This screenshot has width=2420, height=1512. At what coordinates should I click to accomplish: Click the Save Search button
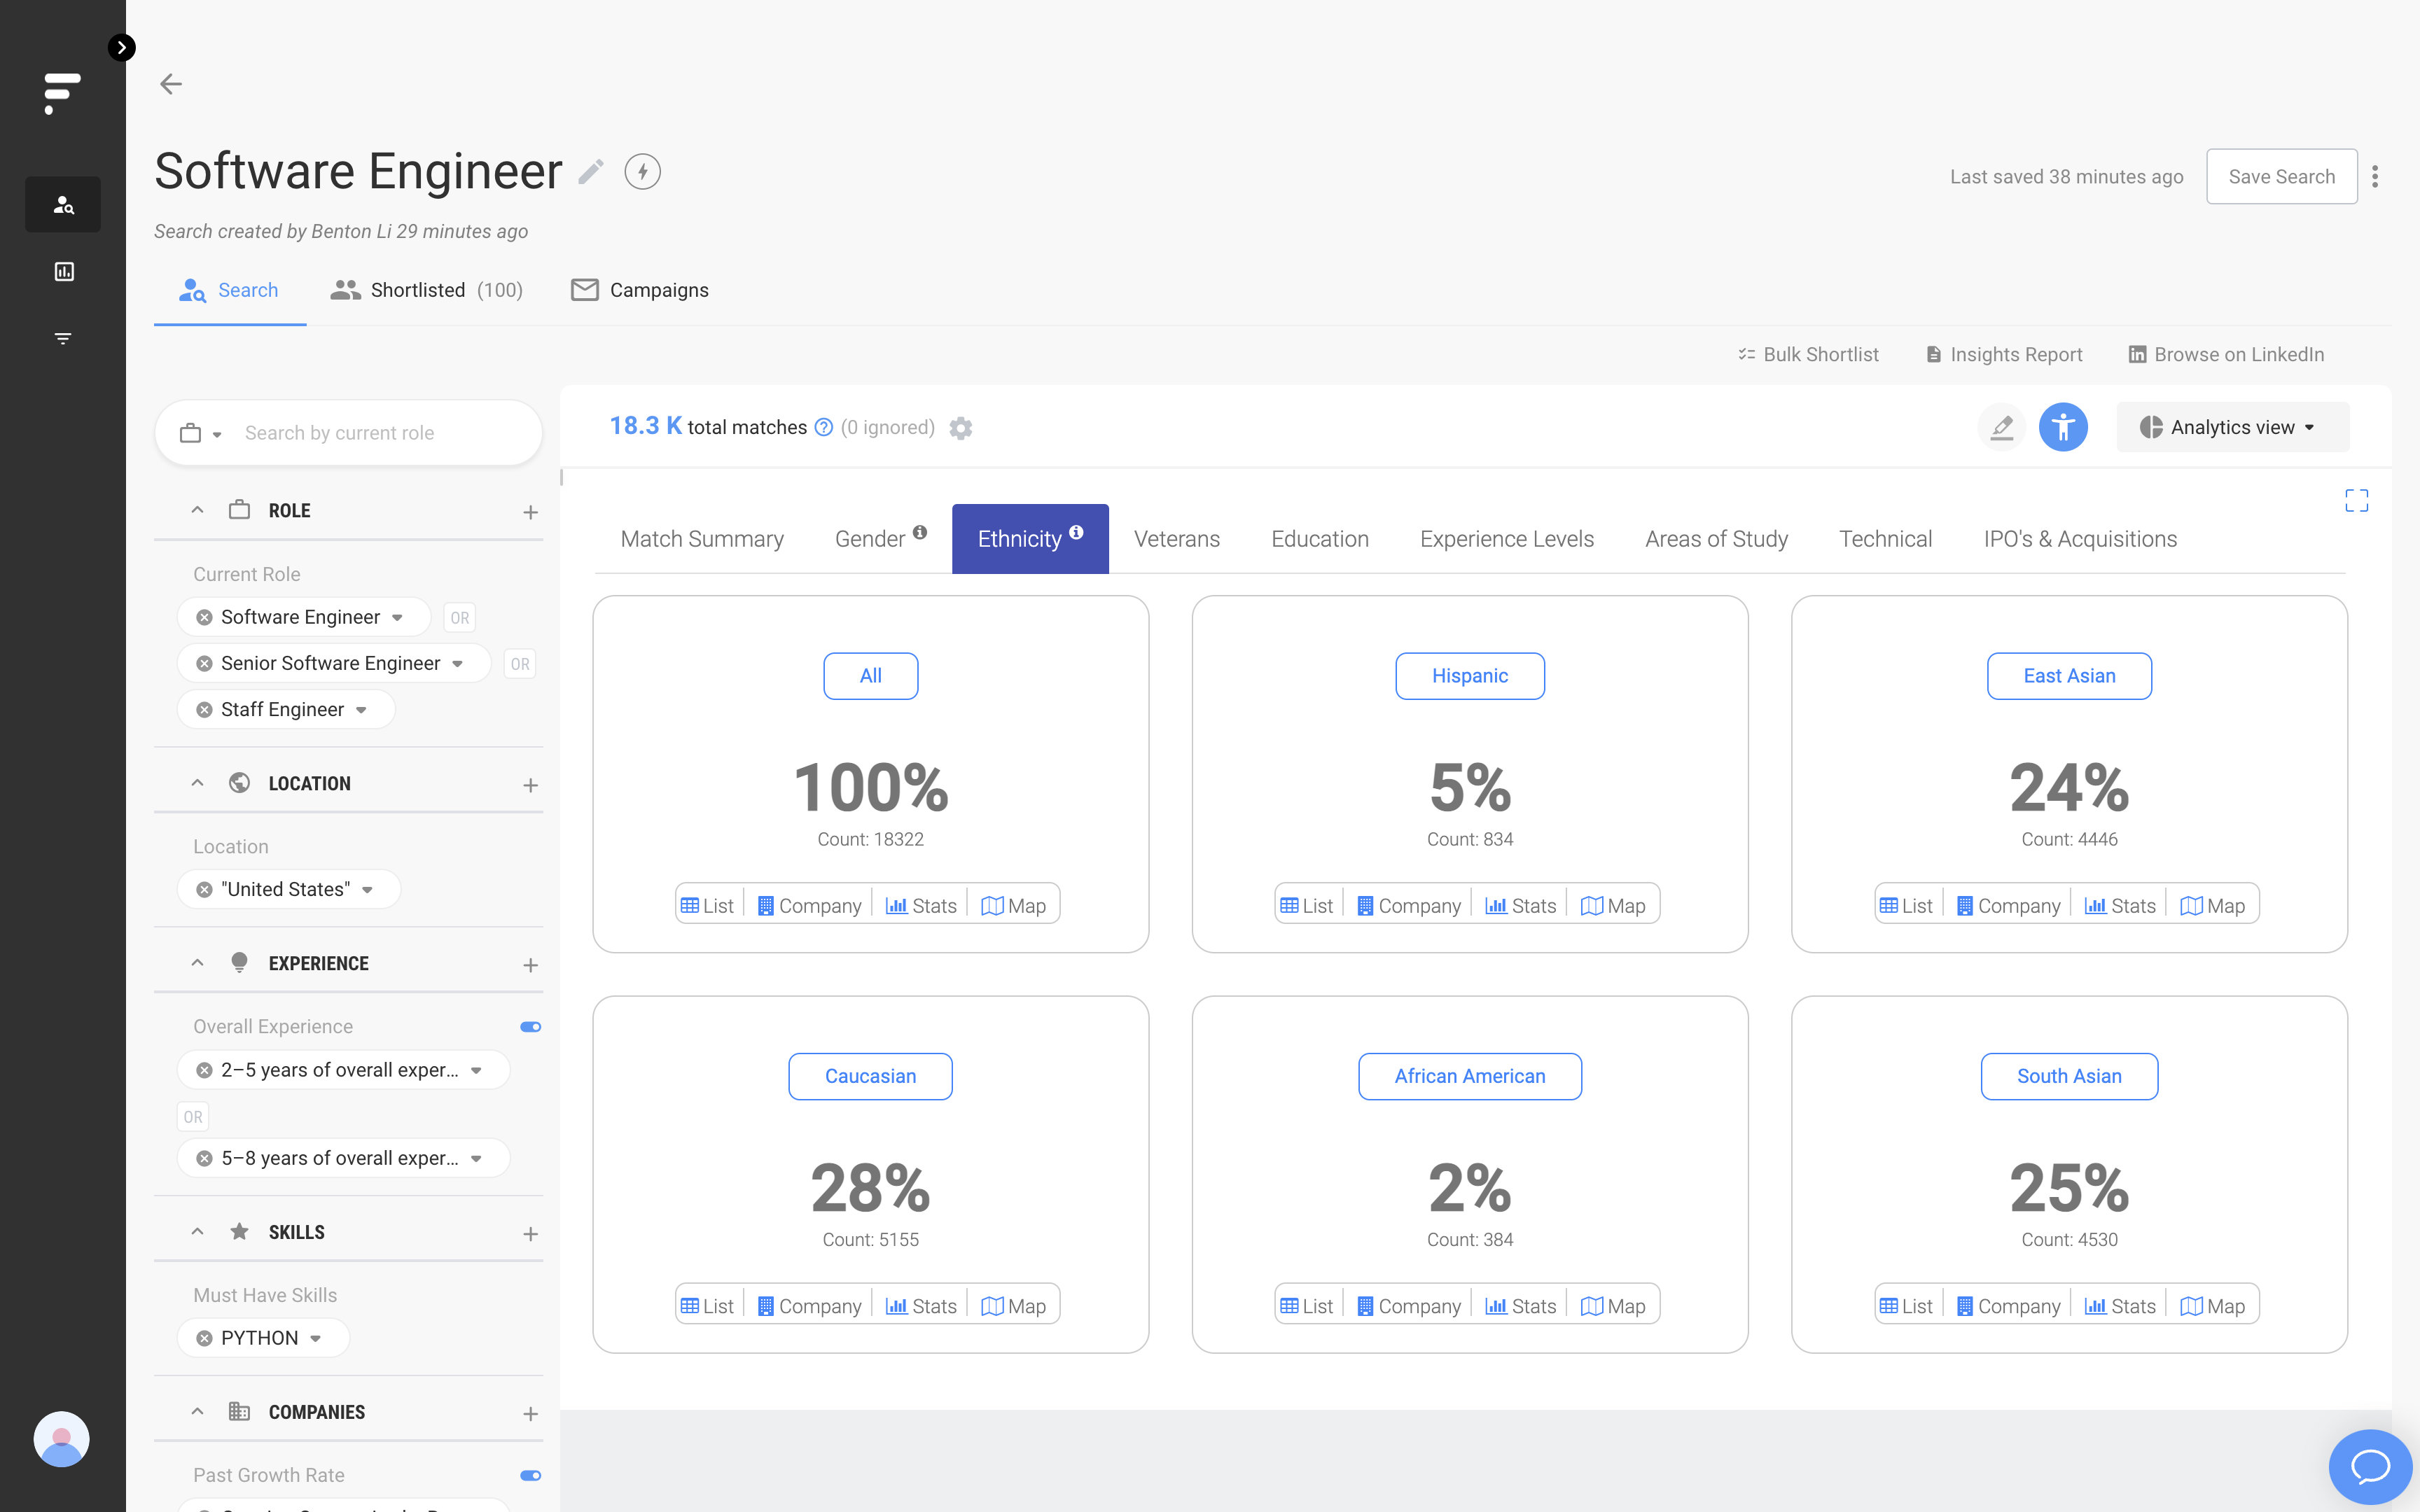pos(2281,177)
